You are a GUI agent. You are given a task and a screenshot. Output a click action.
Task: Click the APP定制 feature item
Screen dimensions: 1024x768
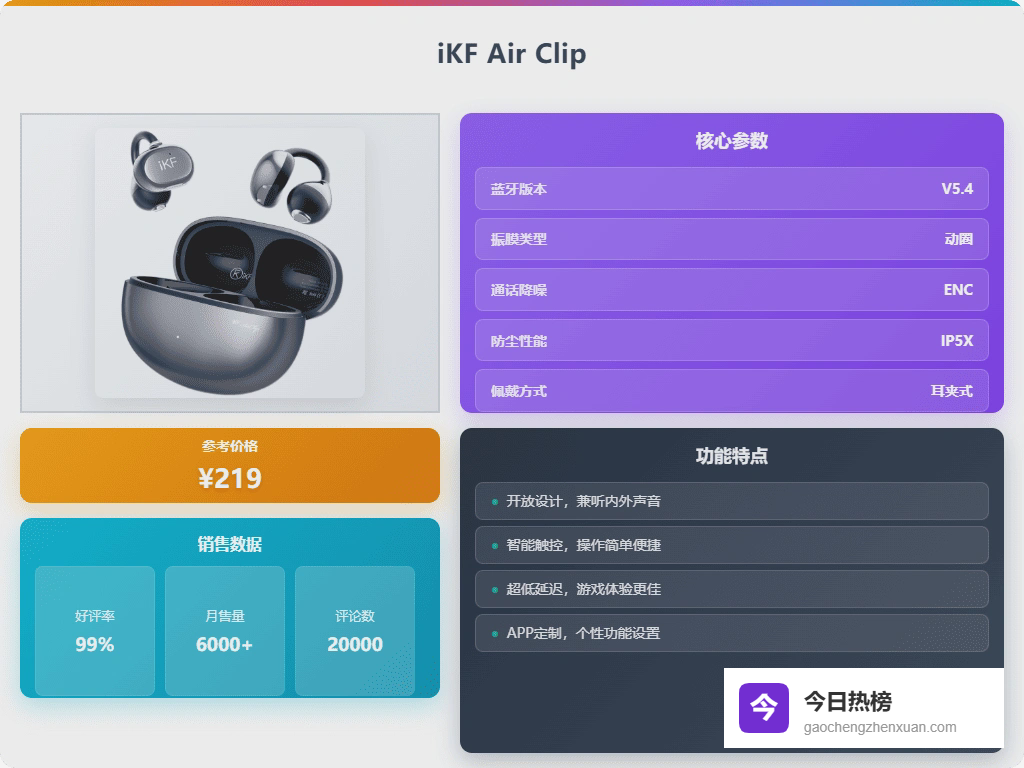point(731,633)
